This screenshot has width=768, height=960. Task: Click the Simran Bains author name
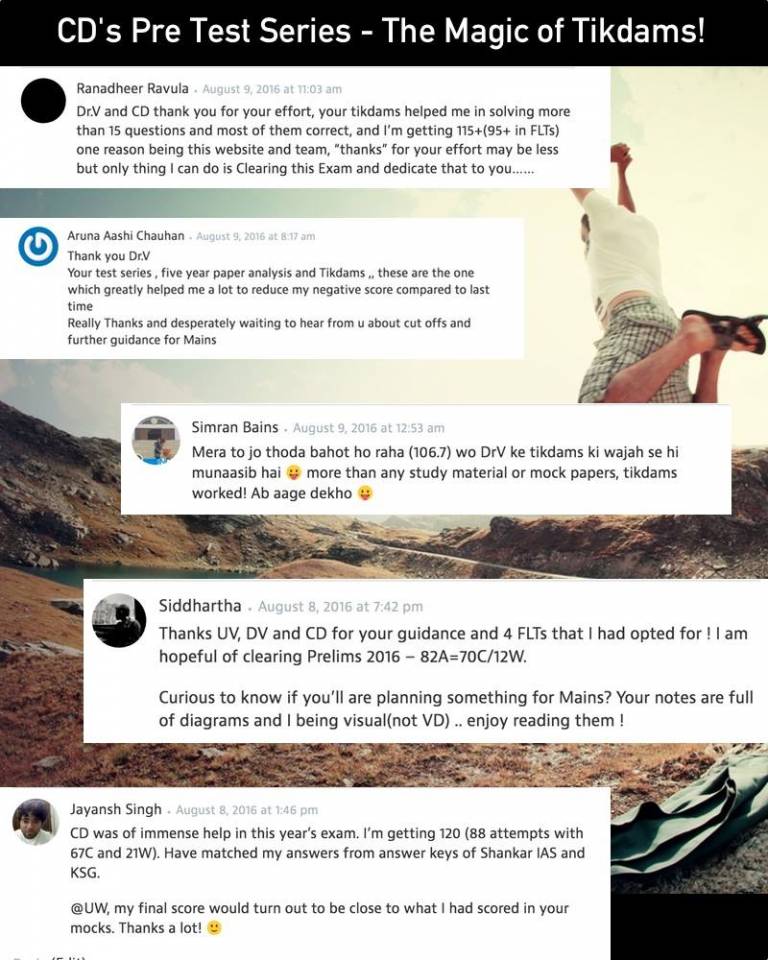coord(235,427)
